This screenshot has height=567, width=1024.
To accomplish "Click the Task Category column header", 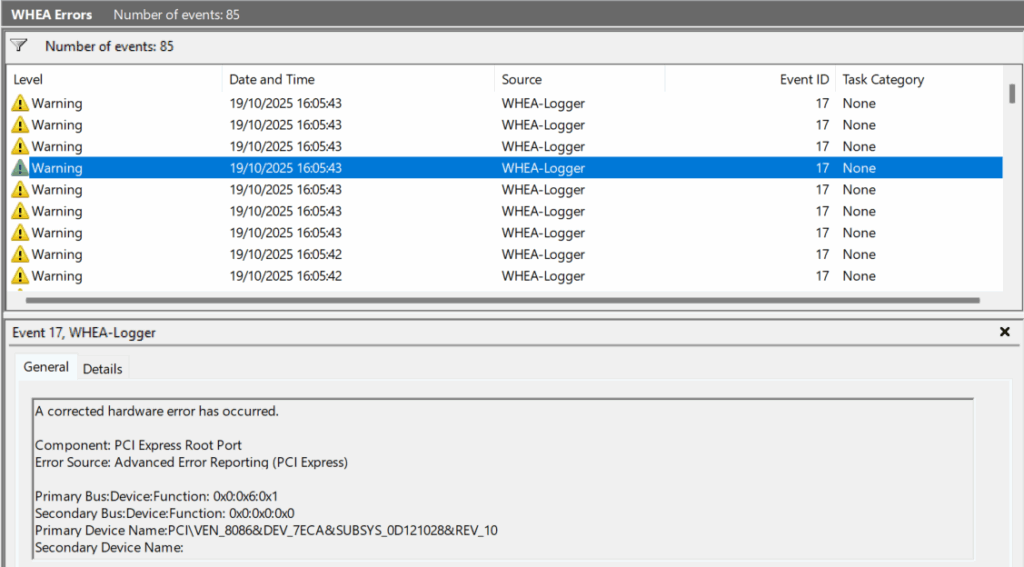I will [x=883, y=79].
